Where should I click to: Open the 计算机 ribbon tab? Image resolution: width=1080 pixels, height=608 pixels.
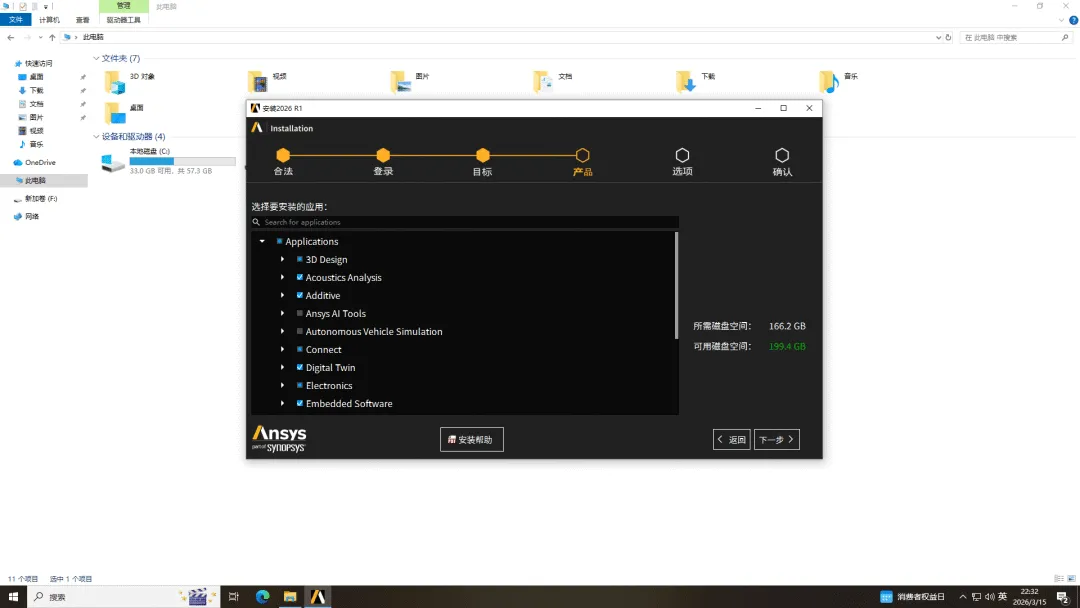pyautogui.click(x=49, y=20)
